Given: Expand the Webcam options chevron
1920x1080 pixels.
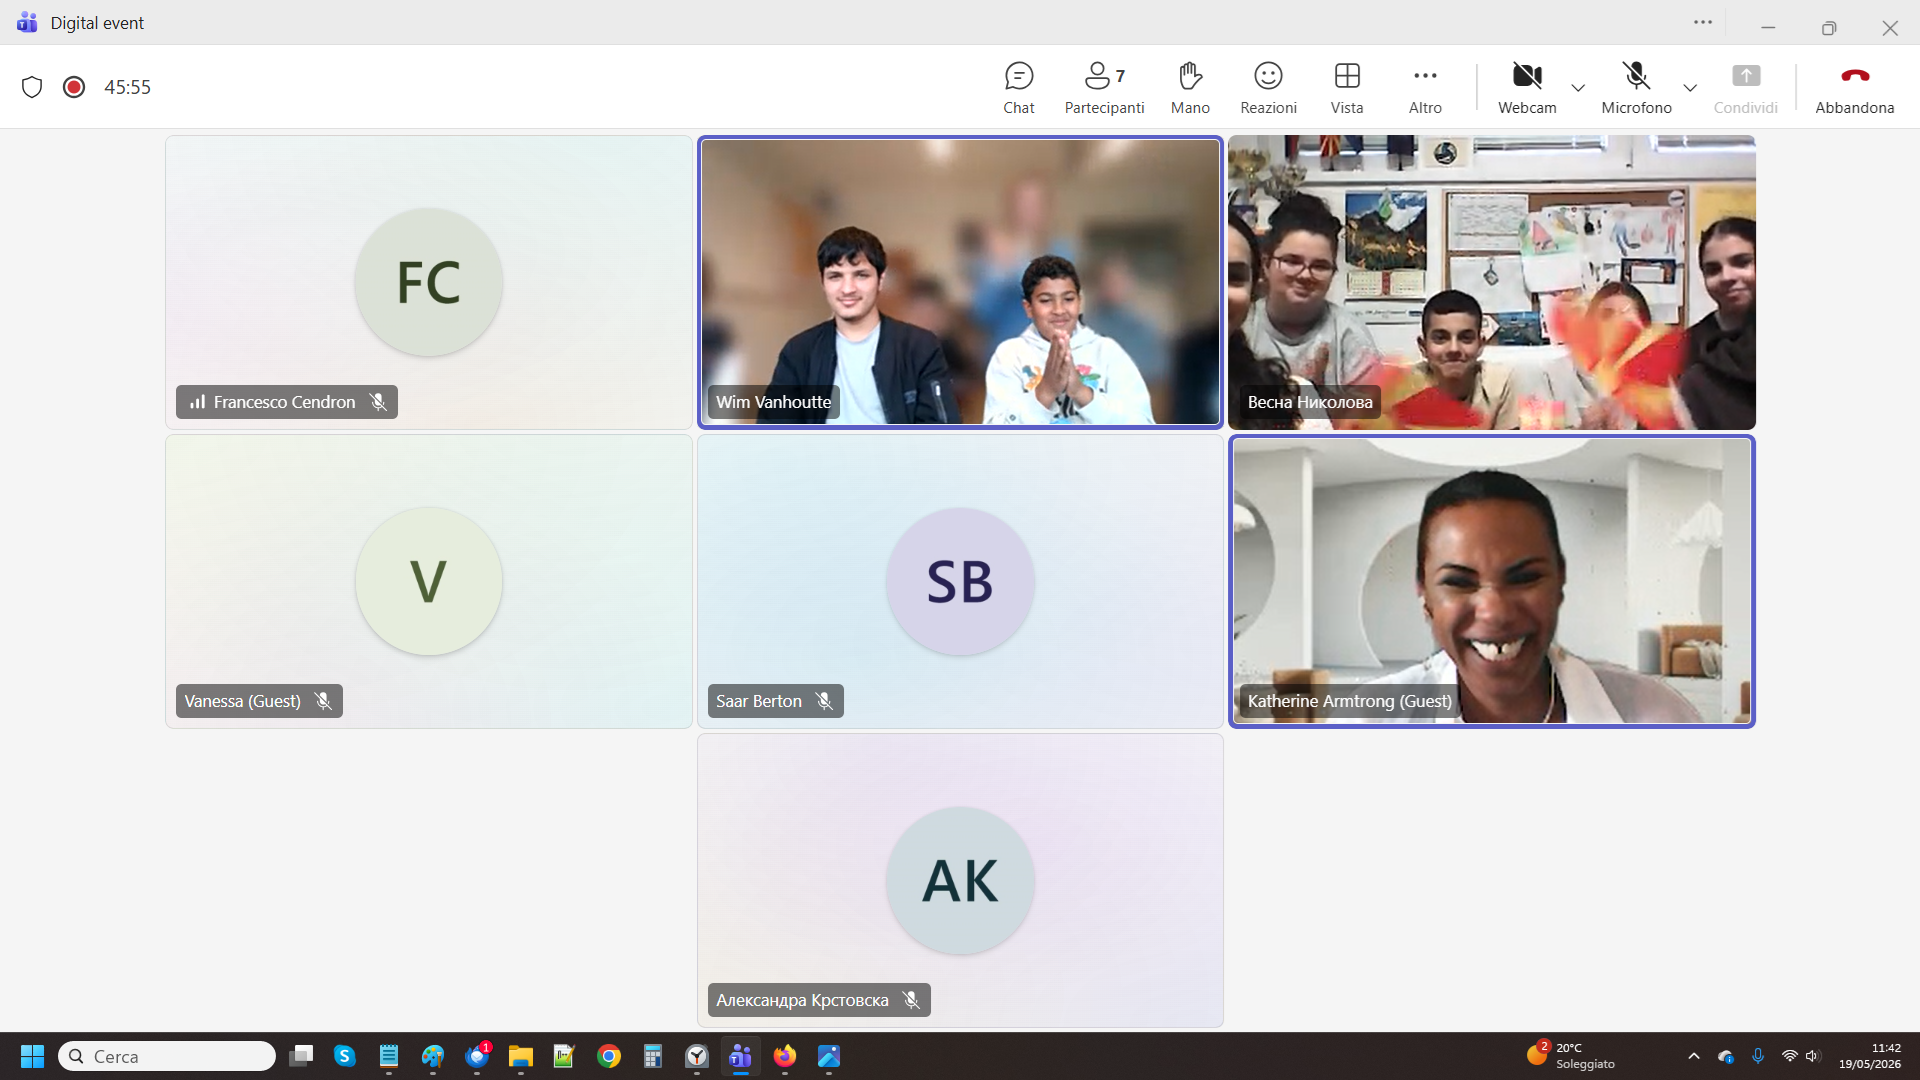Looking at the screenshot, I should (1578, 88).
